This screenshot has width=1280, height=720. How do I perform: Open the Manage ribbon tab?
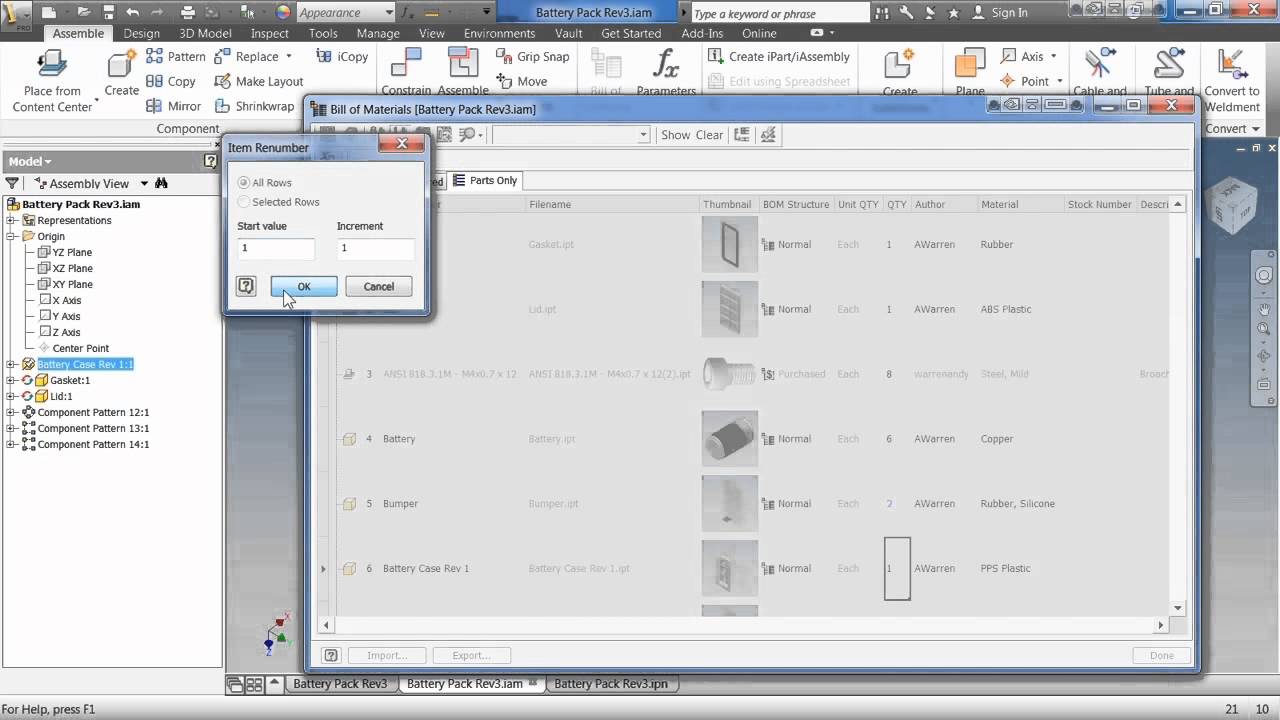[378, 33]
